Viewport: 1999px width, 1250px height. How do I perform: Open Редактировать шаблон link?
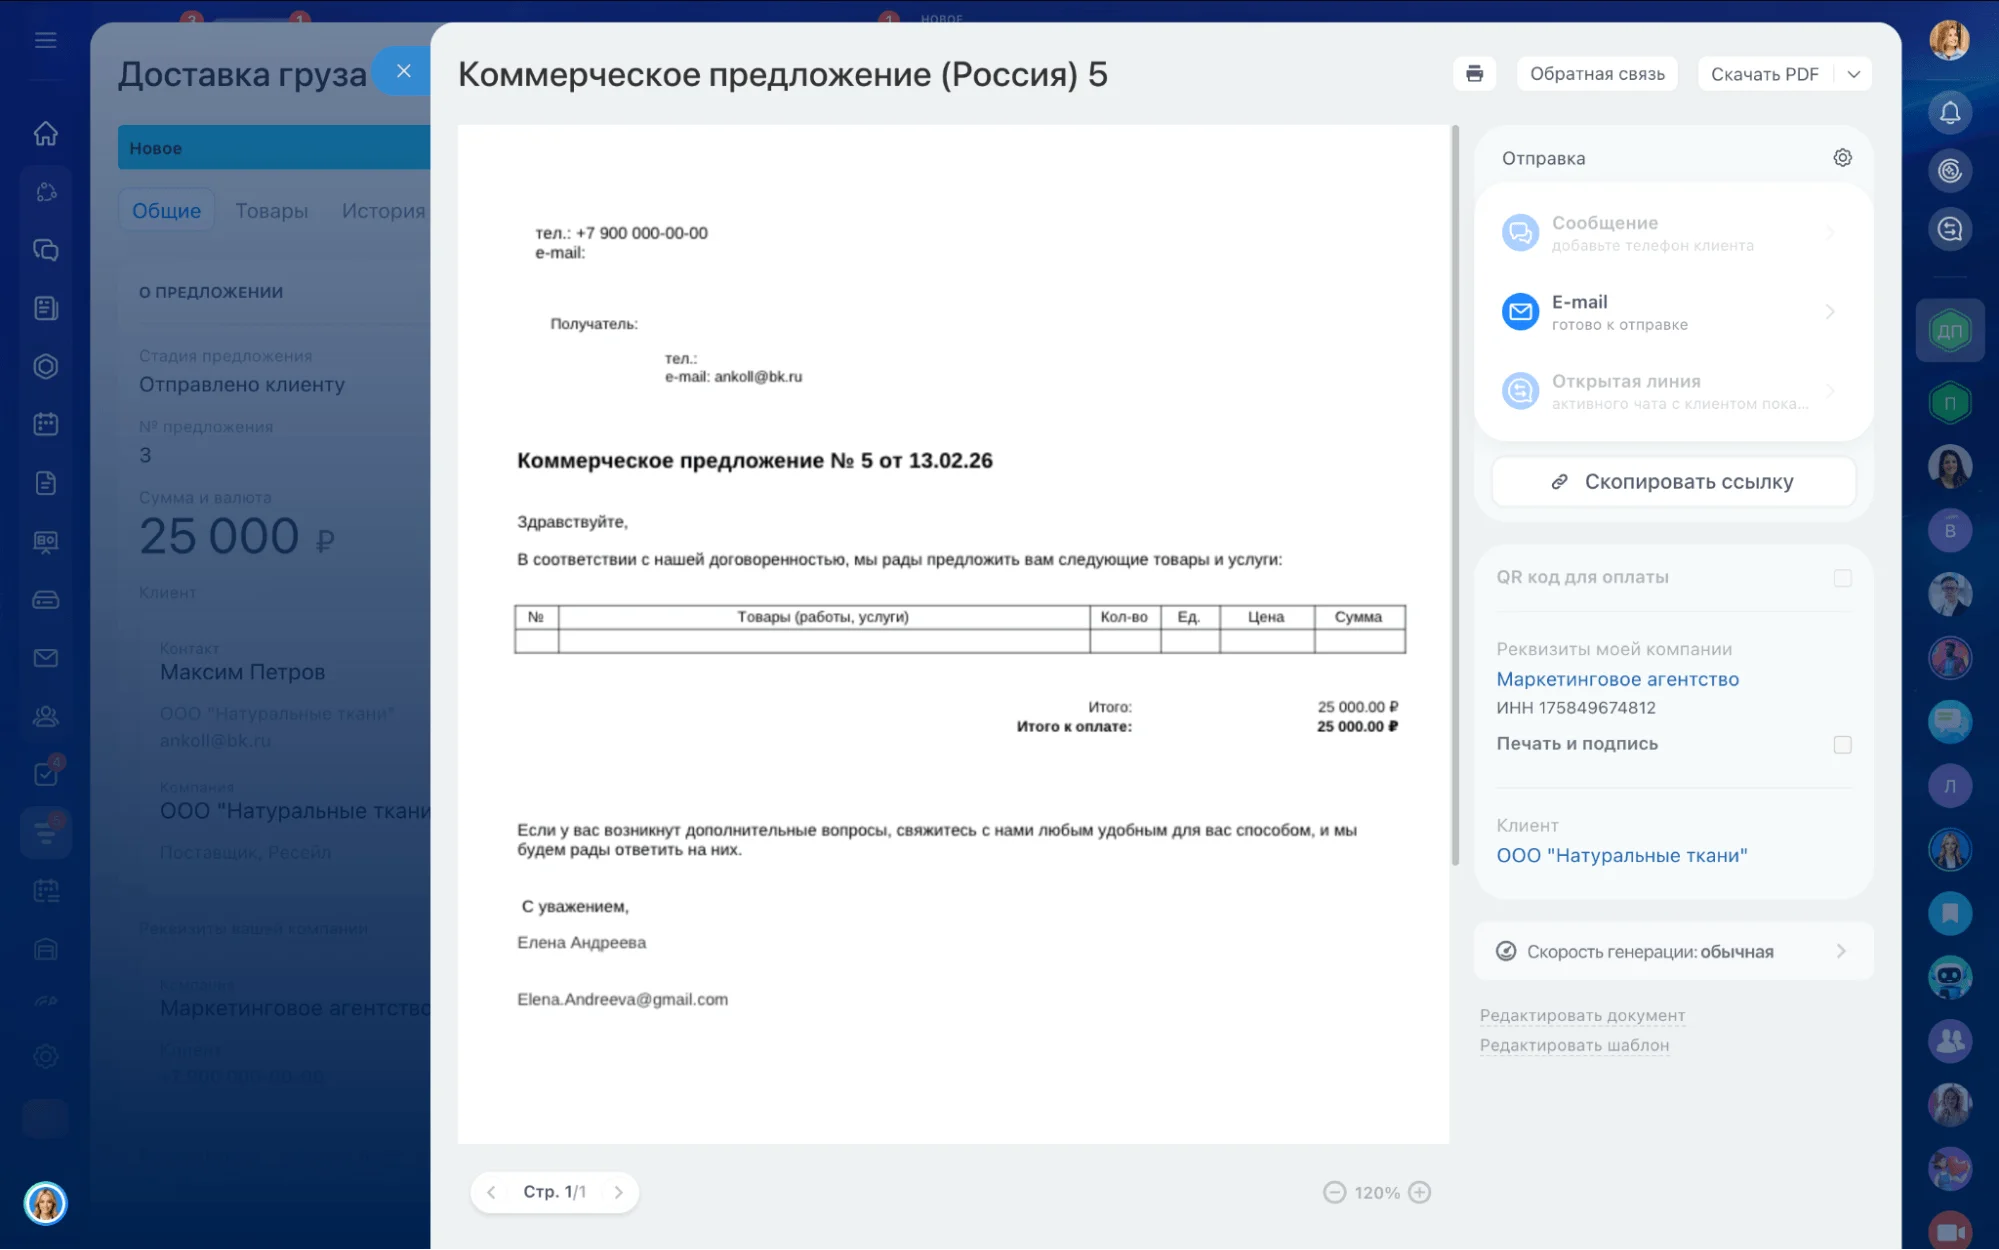click(1574, 1045)
